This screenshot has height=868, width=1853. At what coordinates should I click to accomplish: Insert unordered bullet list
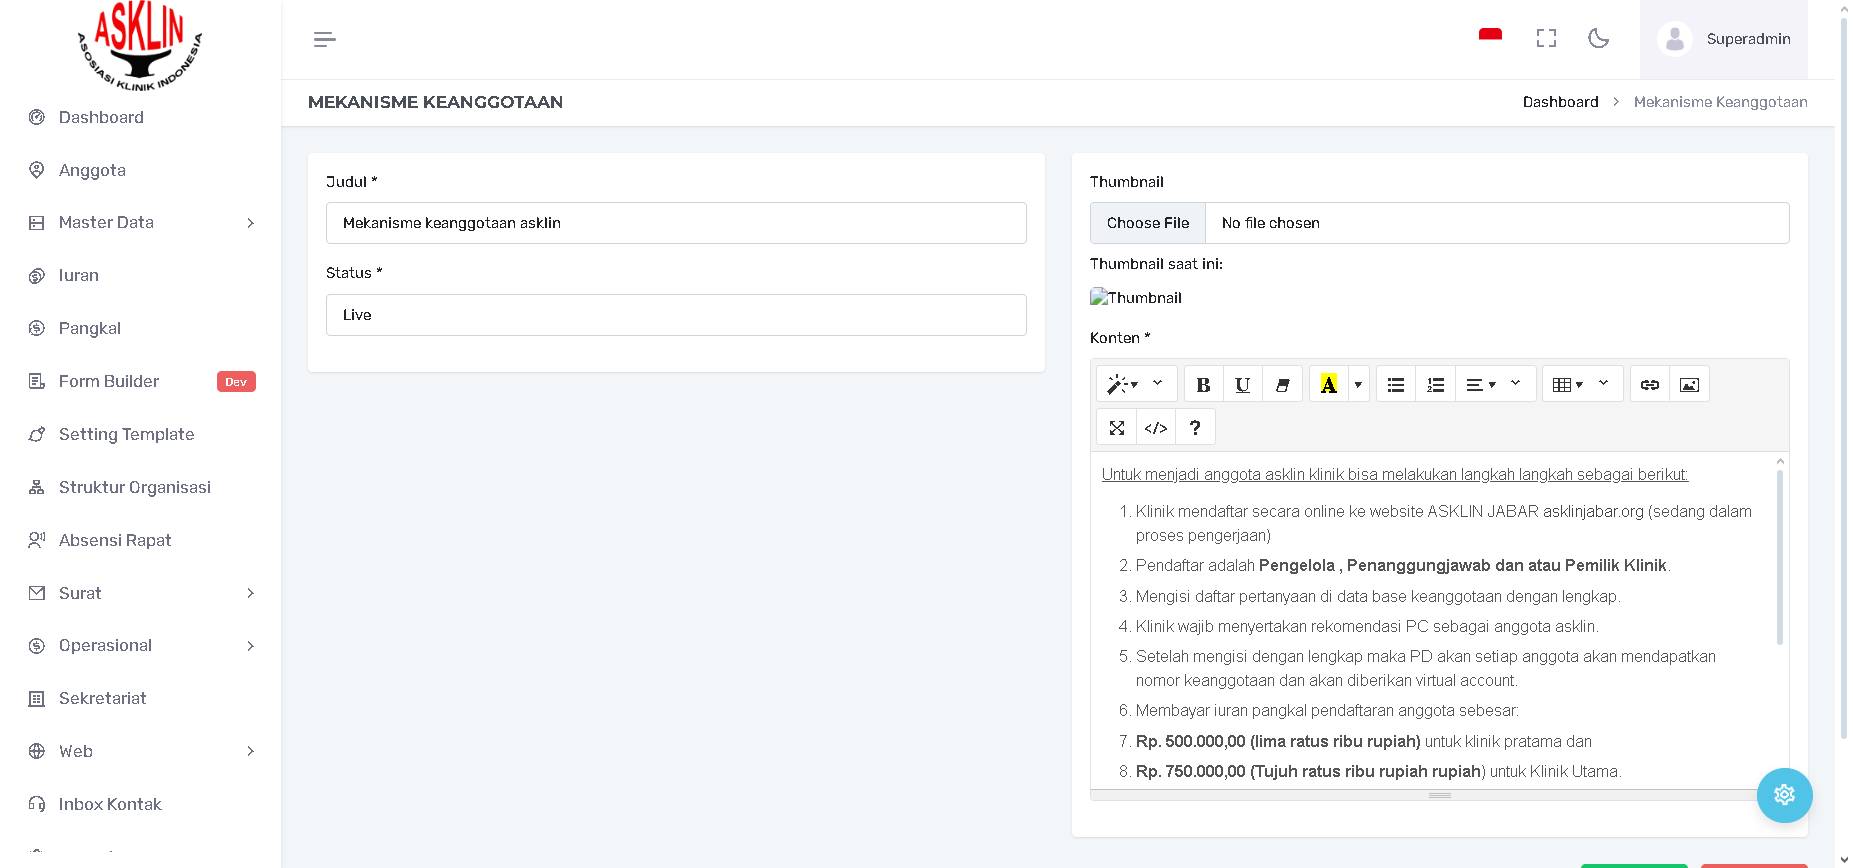tap(1396, 385)
